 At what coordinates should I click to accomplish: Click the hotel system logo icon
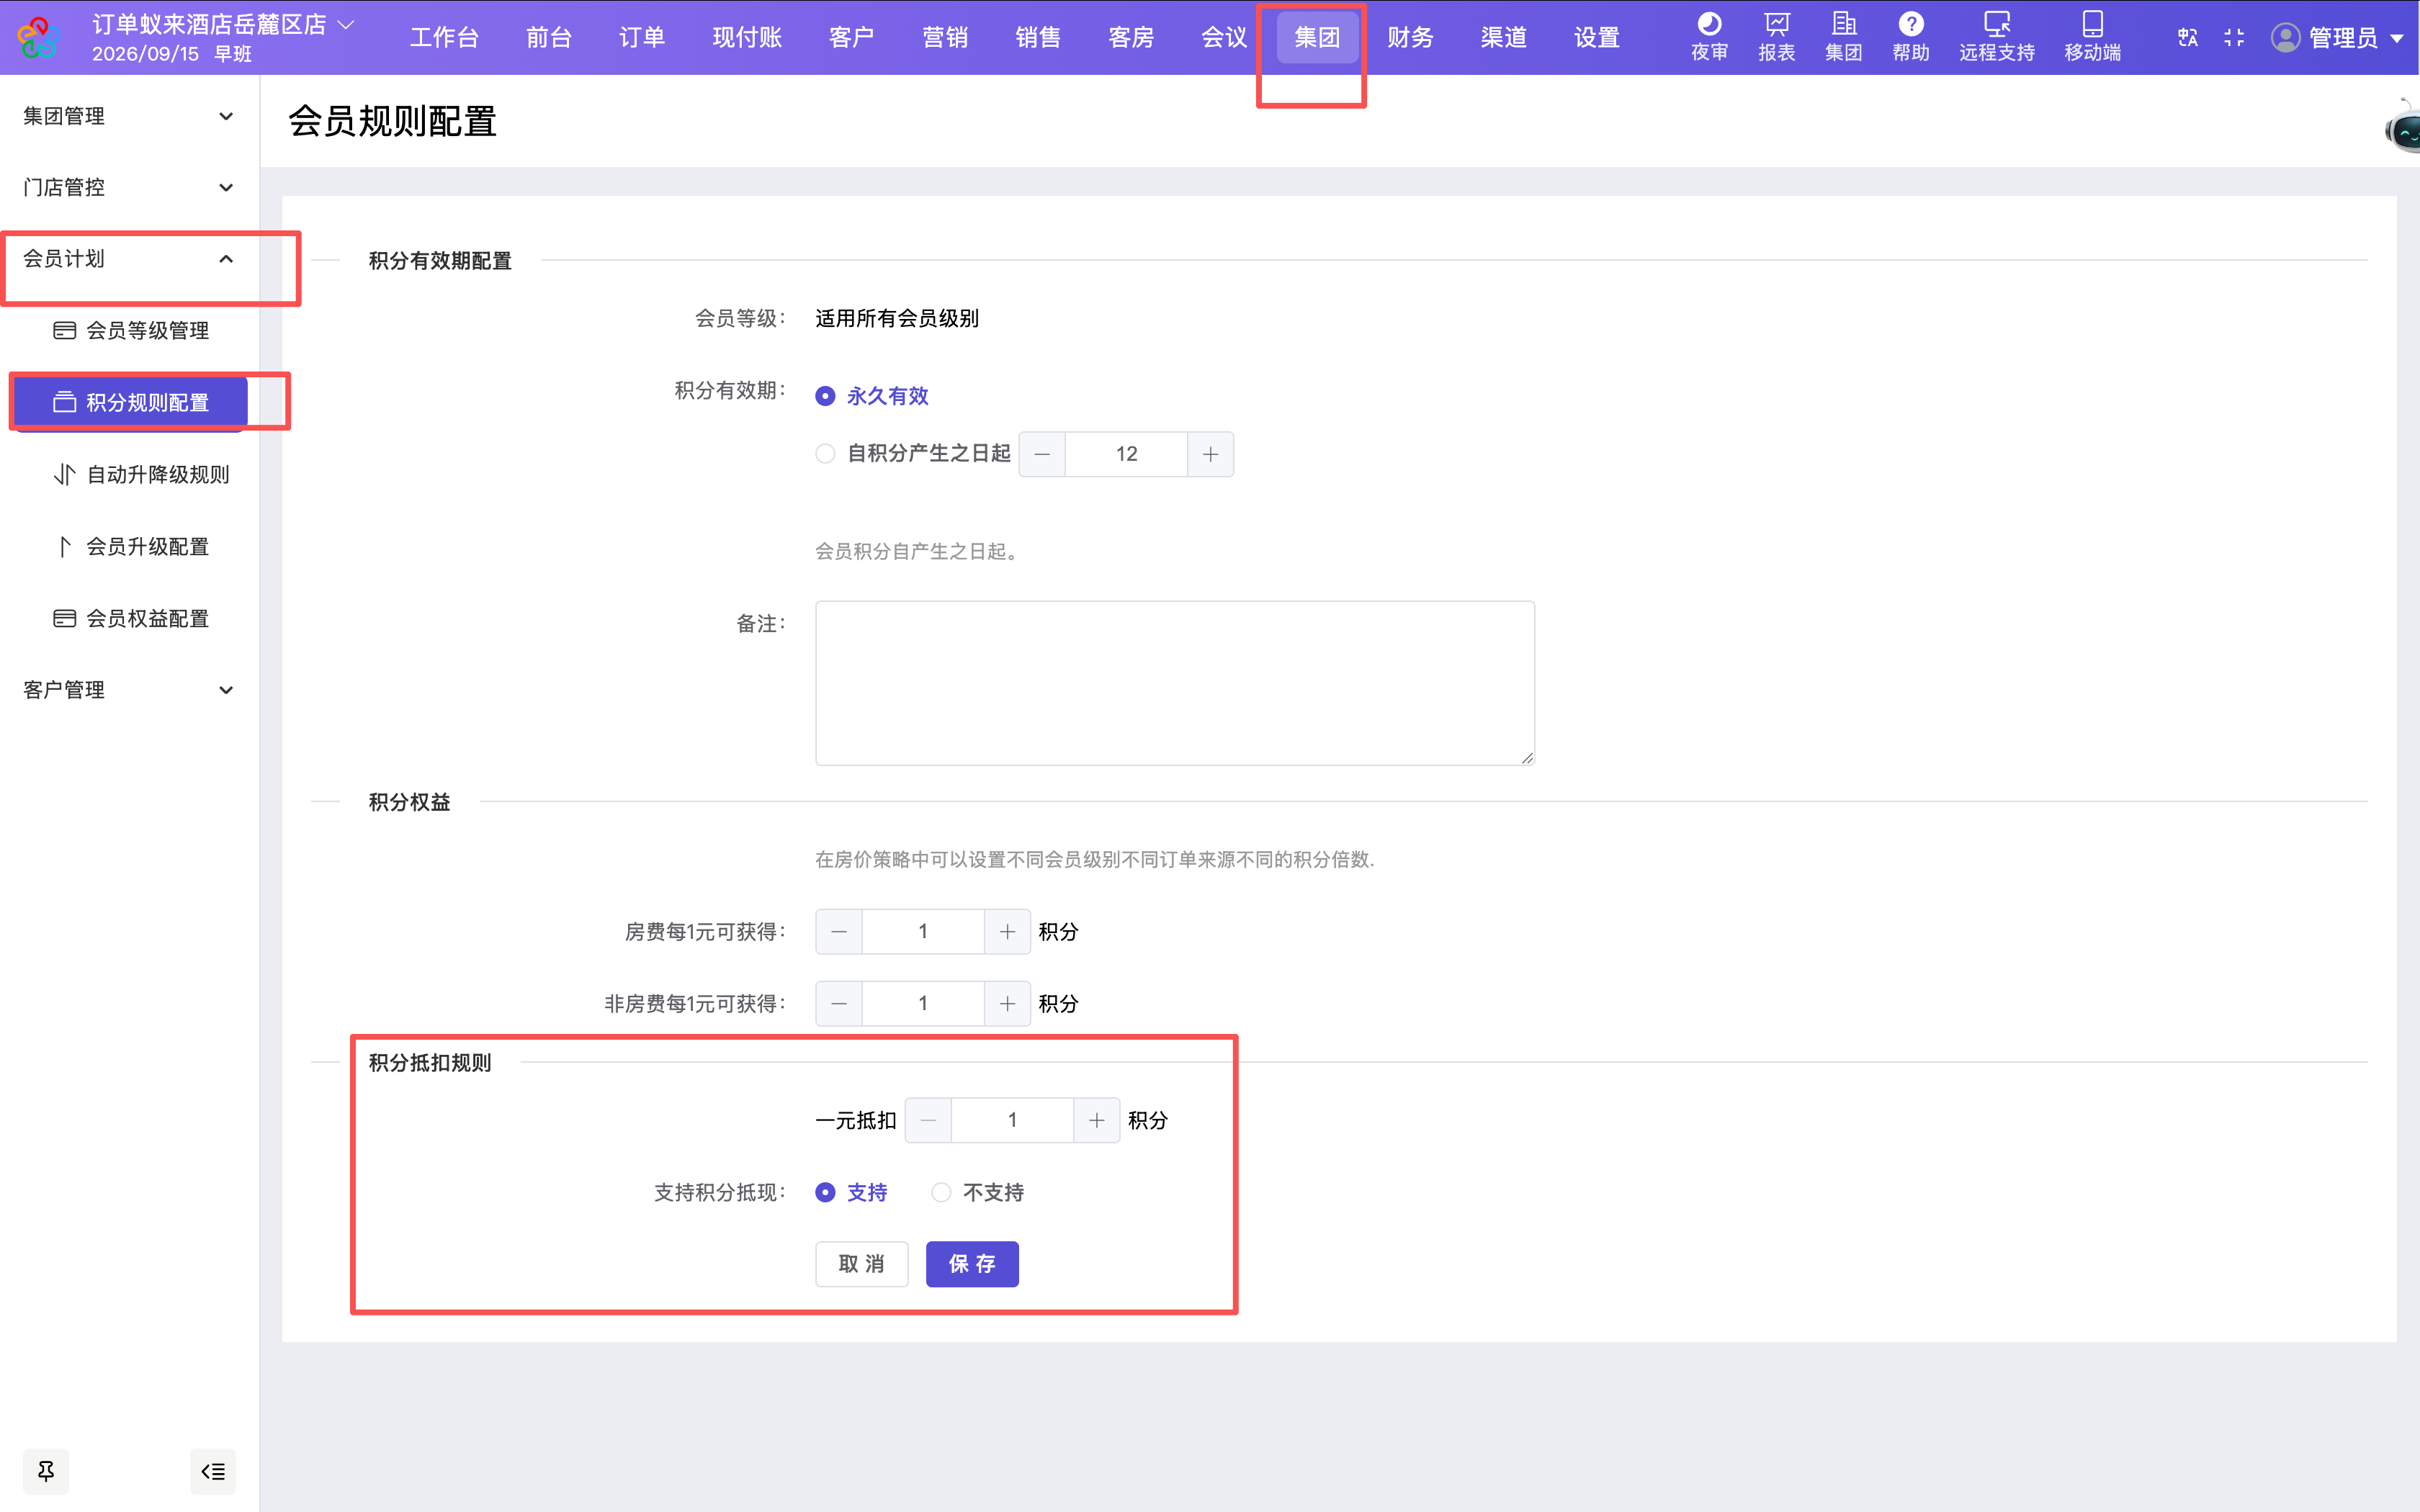click(38, 38)
